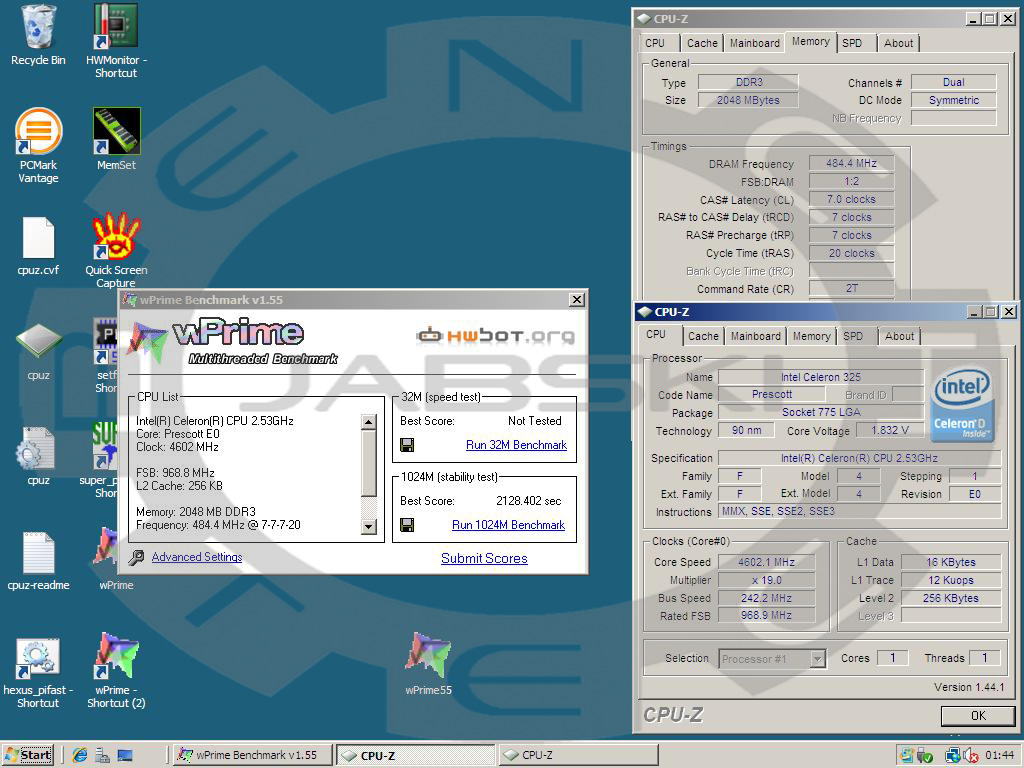Open the Quick Screen Capture icon
Screen dimensions: 1024x768
coord(116,236)
